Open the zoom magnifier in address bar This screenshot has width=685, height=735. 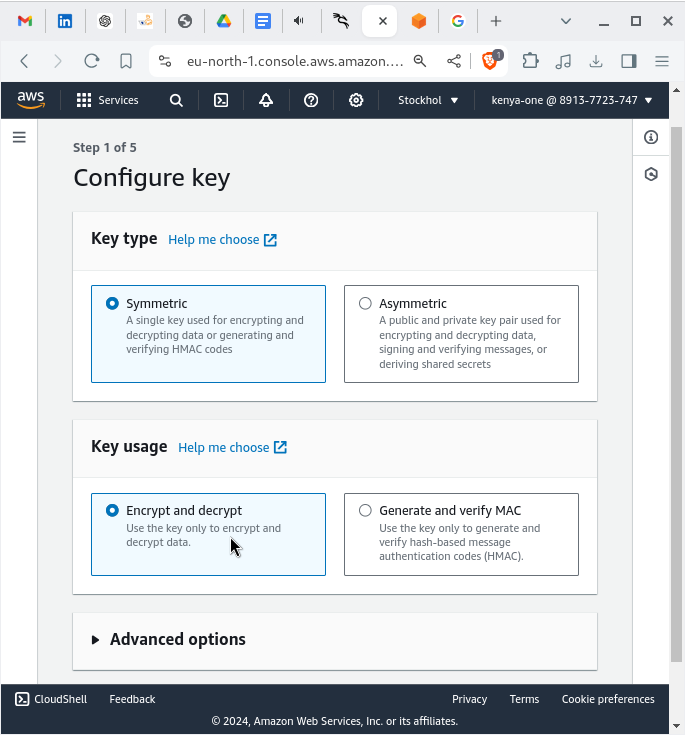point(420,61)
